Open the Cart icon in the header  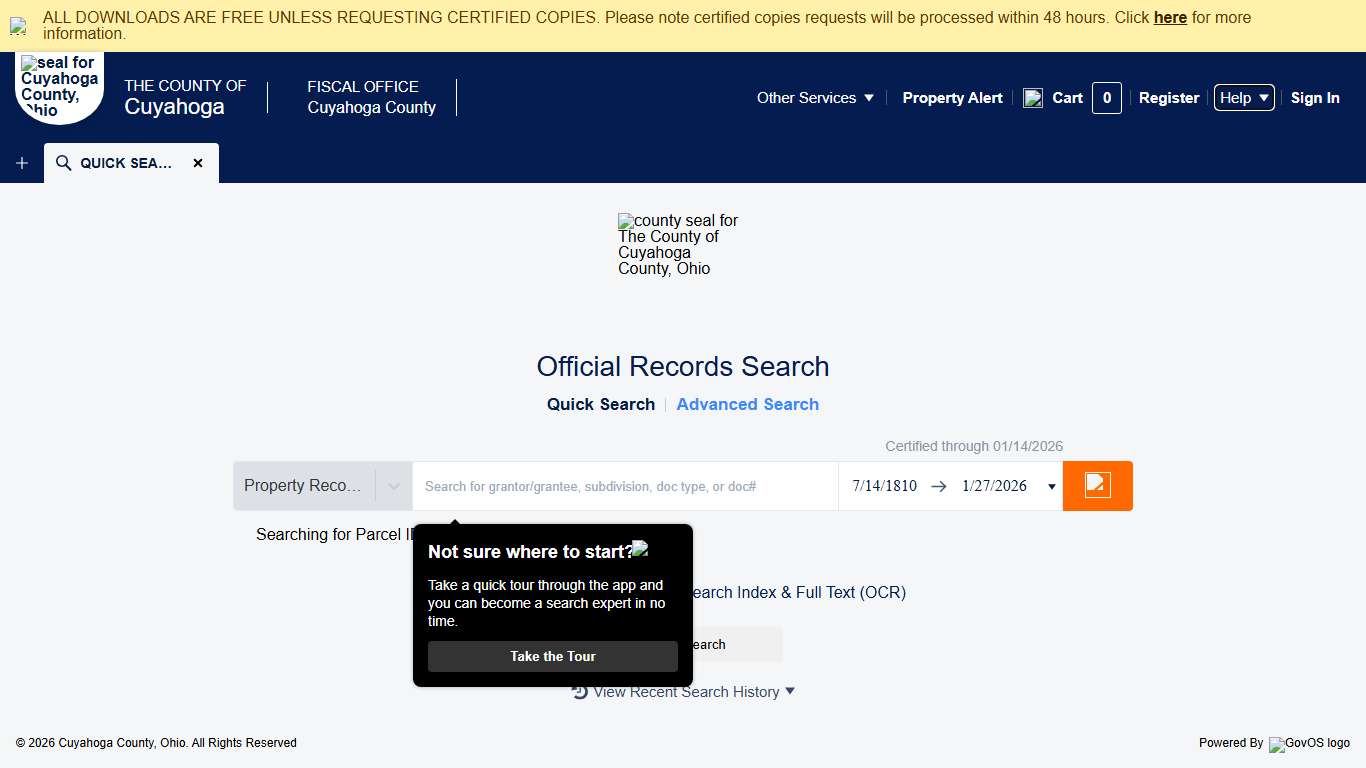click(1033, 97)
